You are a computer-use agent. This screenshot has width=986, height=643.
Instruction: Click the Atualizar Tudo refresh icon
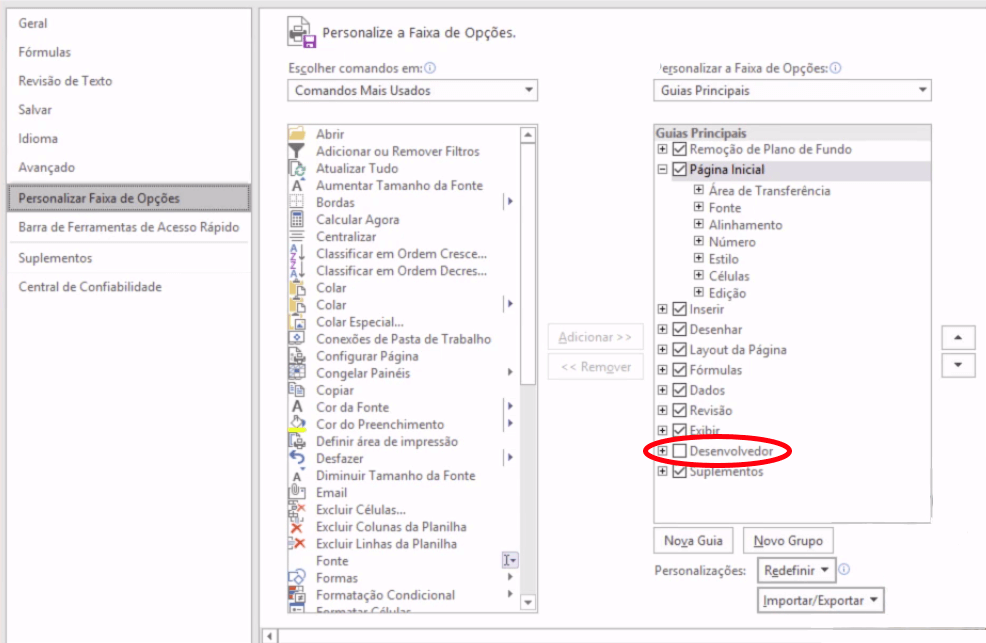(297, 168)
